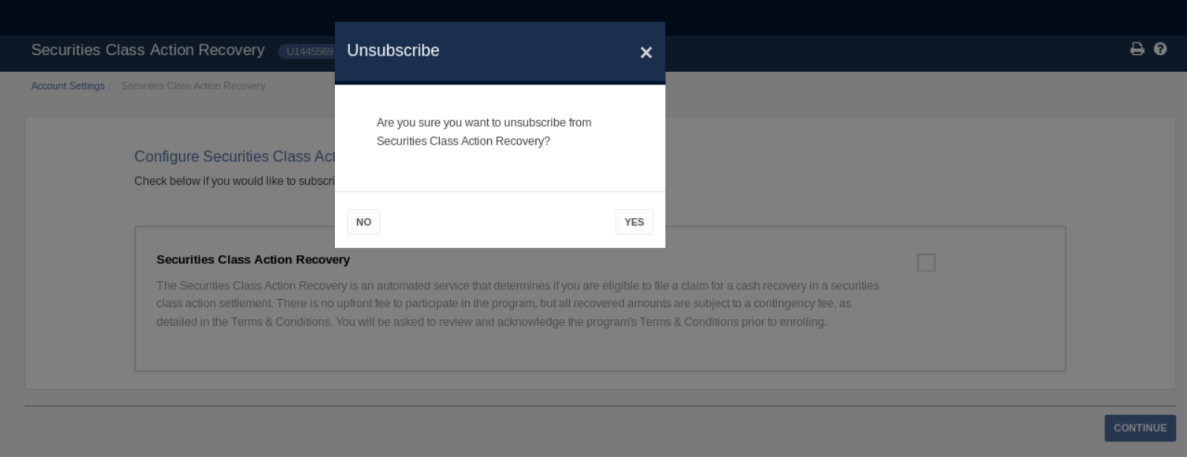Click the bold Securities Class Action Recovery label
This screenshot has width=1187, height=457.
coord(253,260)
